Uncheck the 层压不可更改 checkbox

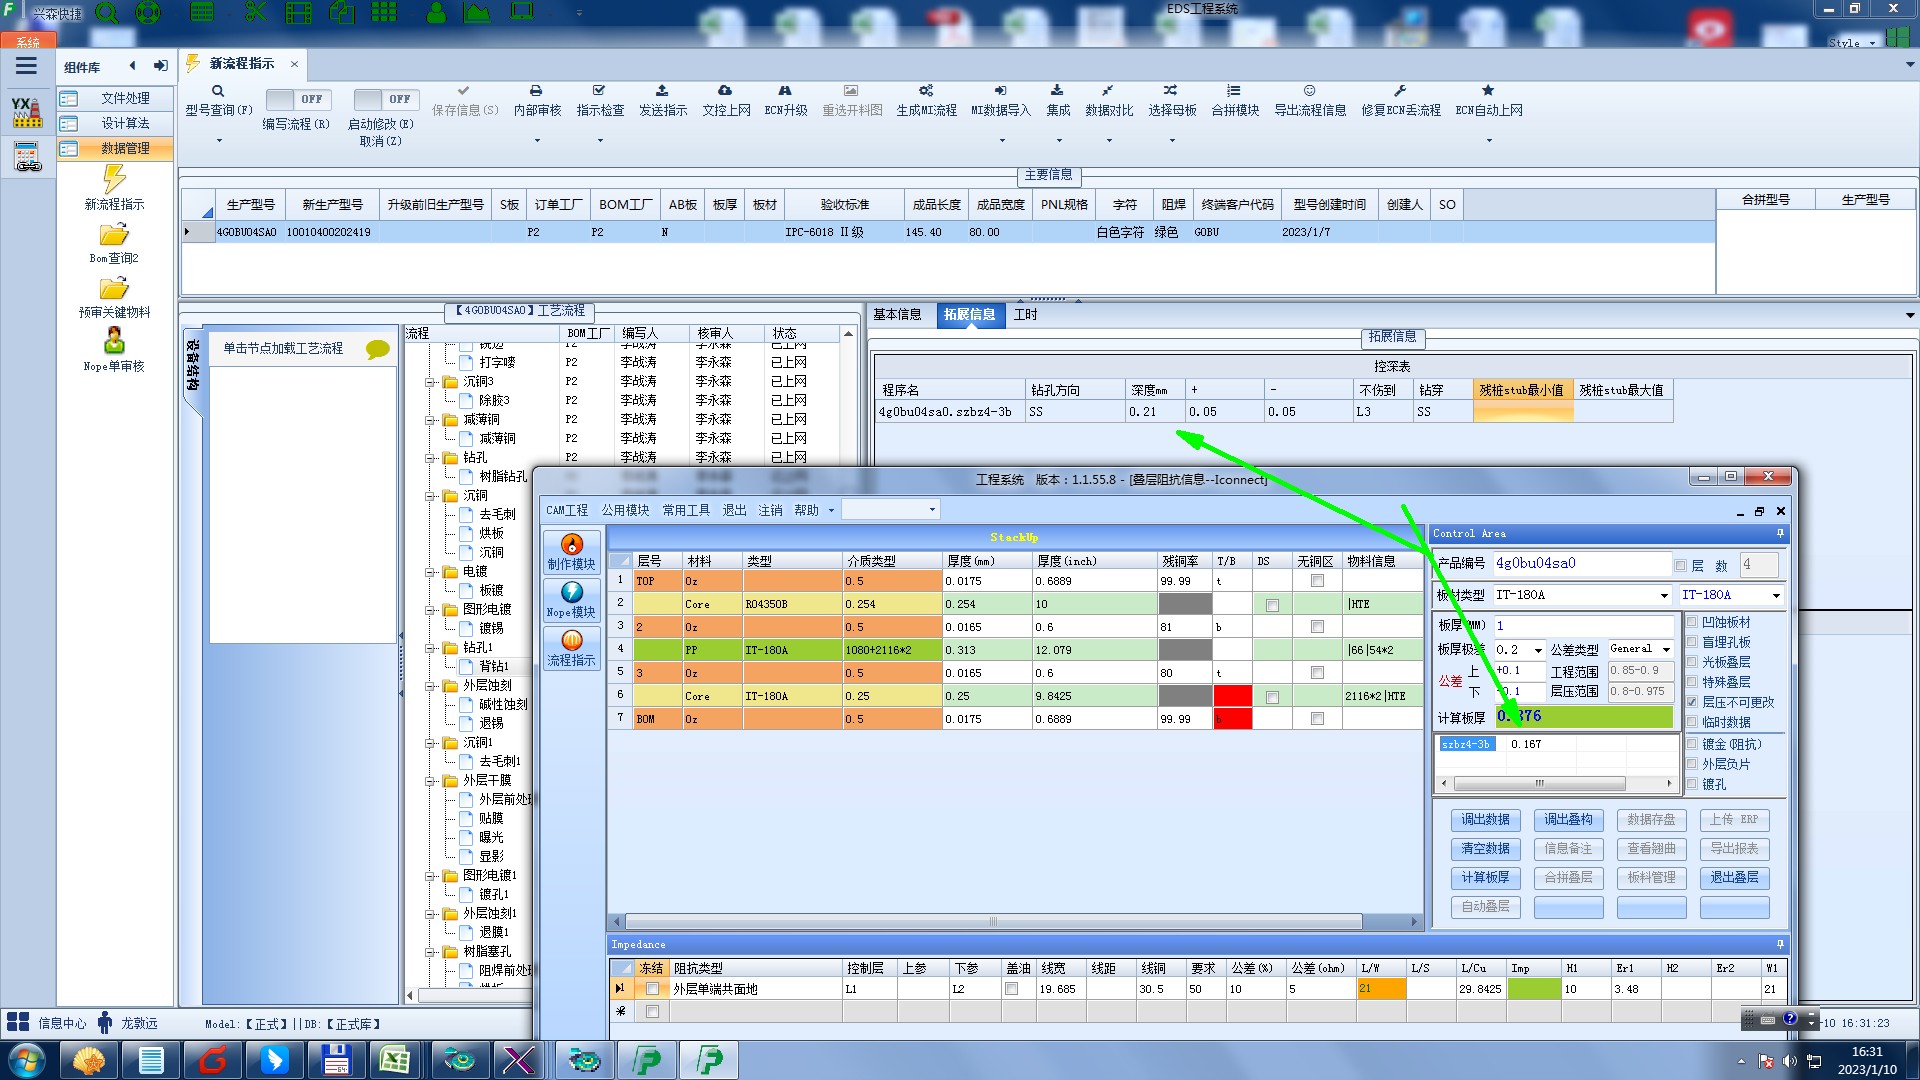(1692, 703)
